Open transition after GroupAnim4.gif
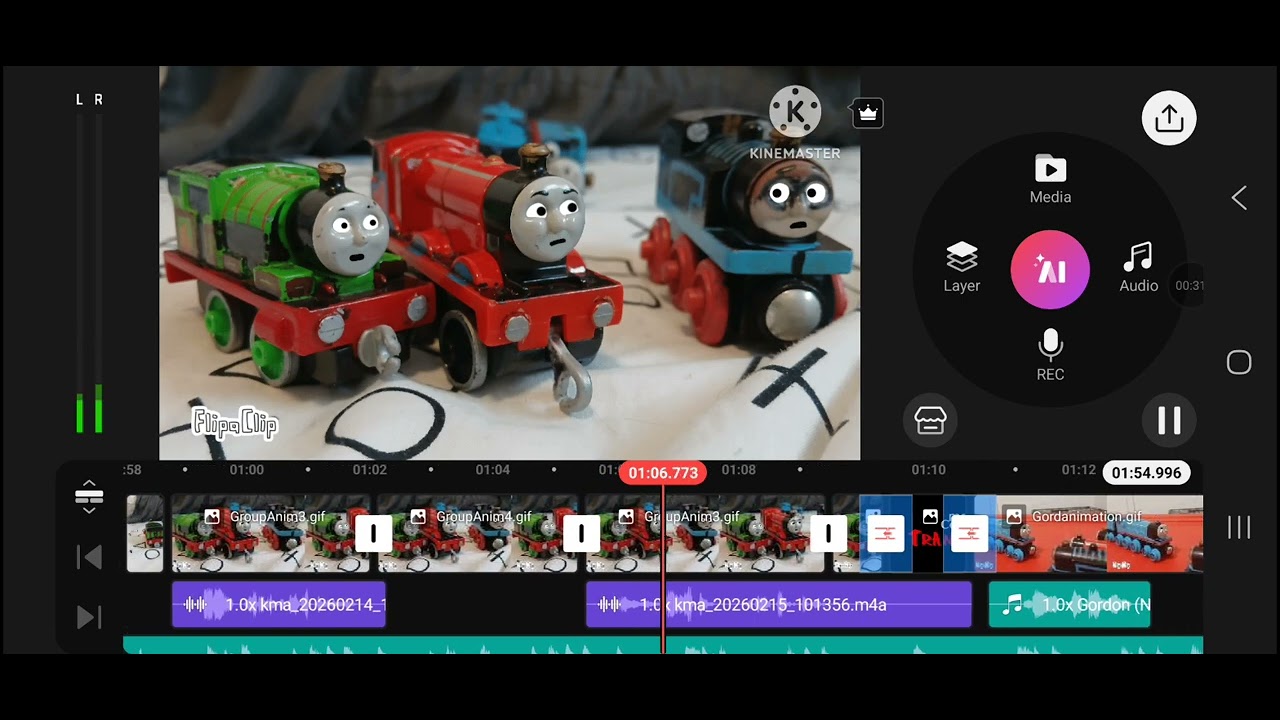Viewport: 1280px width, 720px height. 581,533
